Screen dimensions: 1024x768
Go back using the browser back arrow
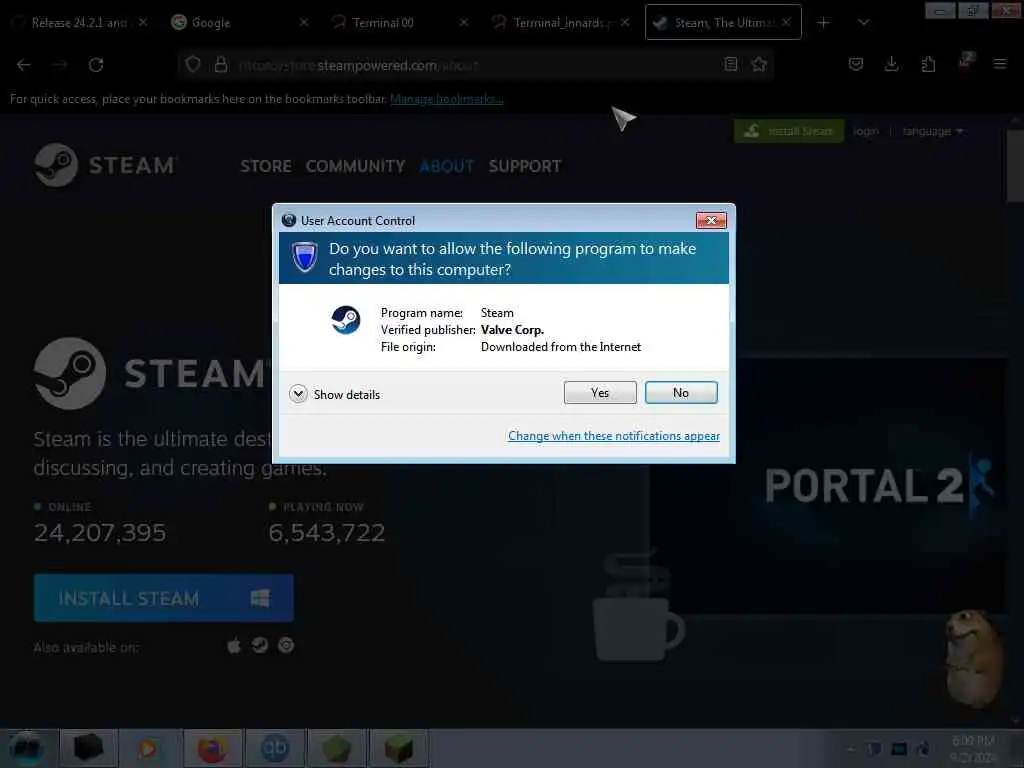(x=24, y=65)
